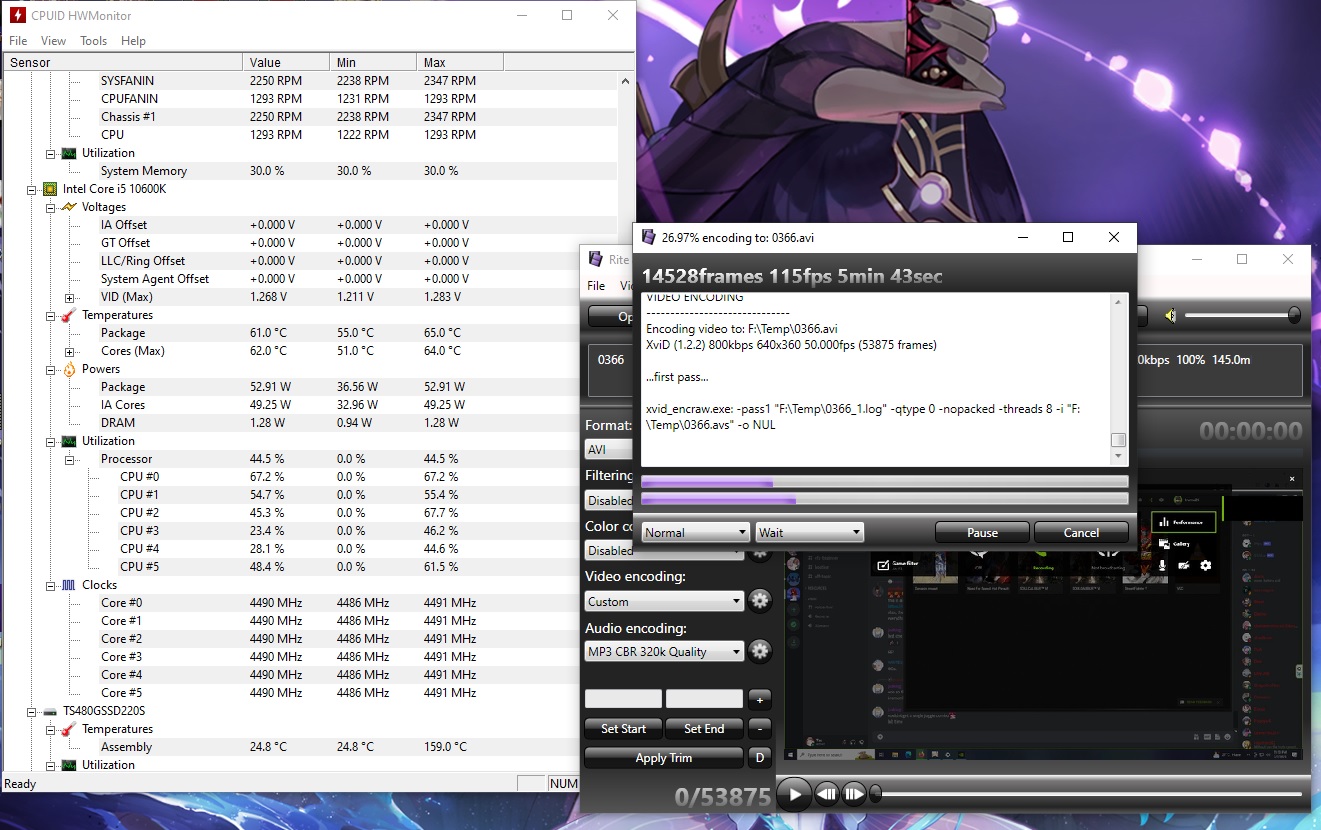Click the Intel Core i5 10600K chip icon
The width and height of the screenshot is (1321, 830).
tap(50, 189)
